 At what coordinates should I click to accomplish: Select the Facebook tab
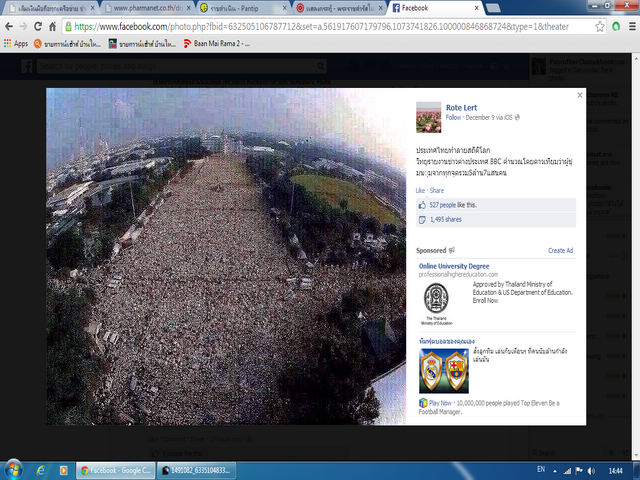[435, 8]
